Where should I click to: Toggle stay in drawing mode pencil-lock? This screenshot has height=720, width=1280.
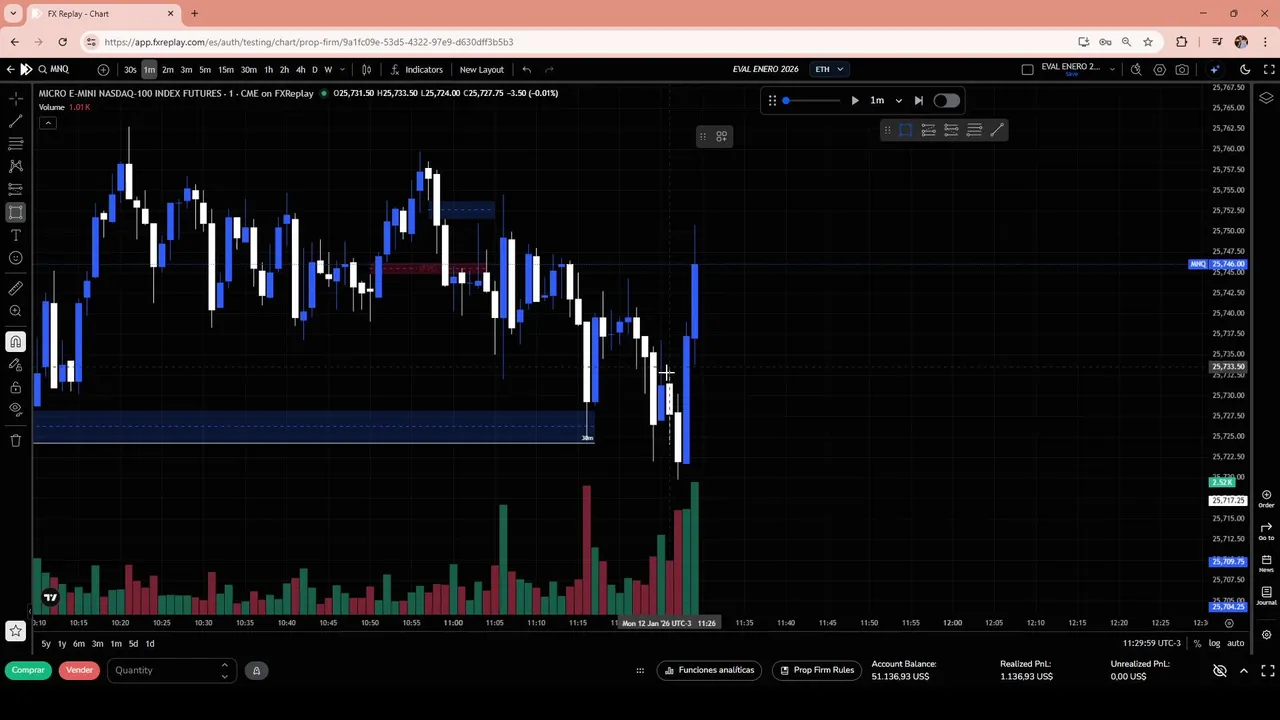click(15, 365)
